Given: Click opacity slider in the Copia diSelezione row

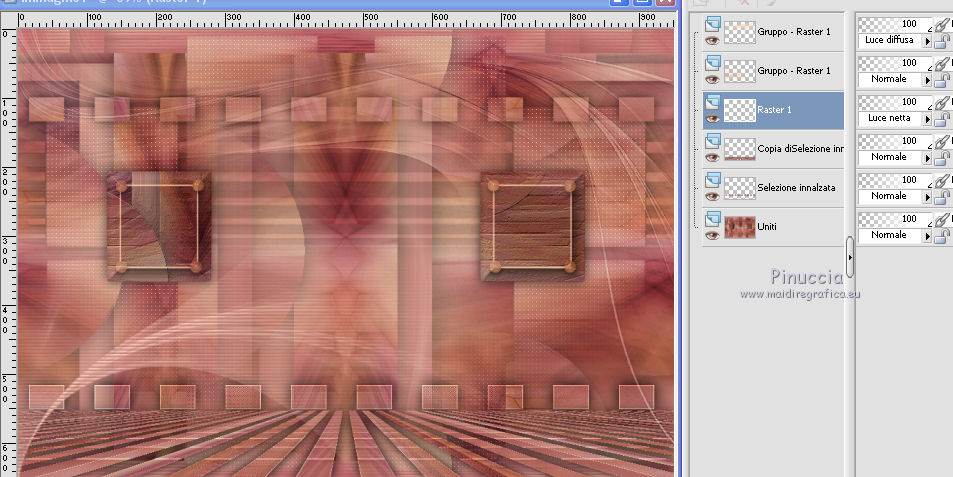Looking at the screenshot, I should (895, 142).
